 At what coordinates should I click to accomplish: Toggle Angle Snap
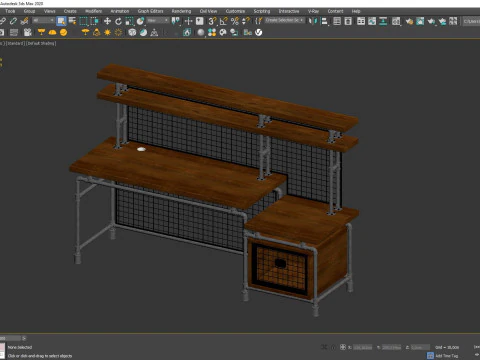coord(224,21)
